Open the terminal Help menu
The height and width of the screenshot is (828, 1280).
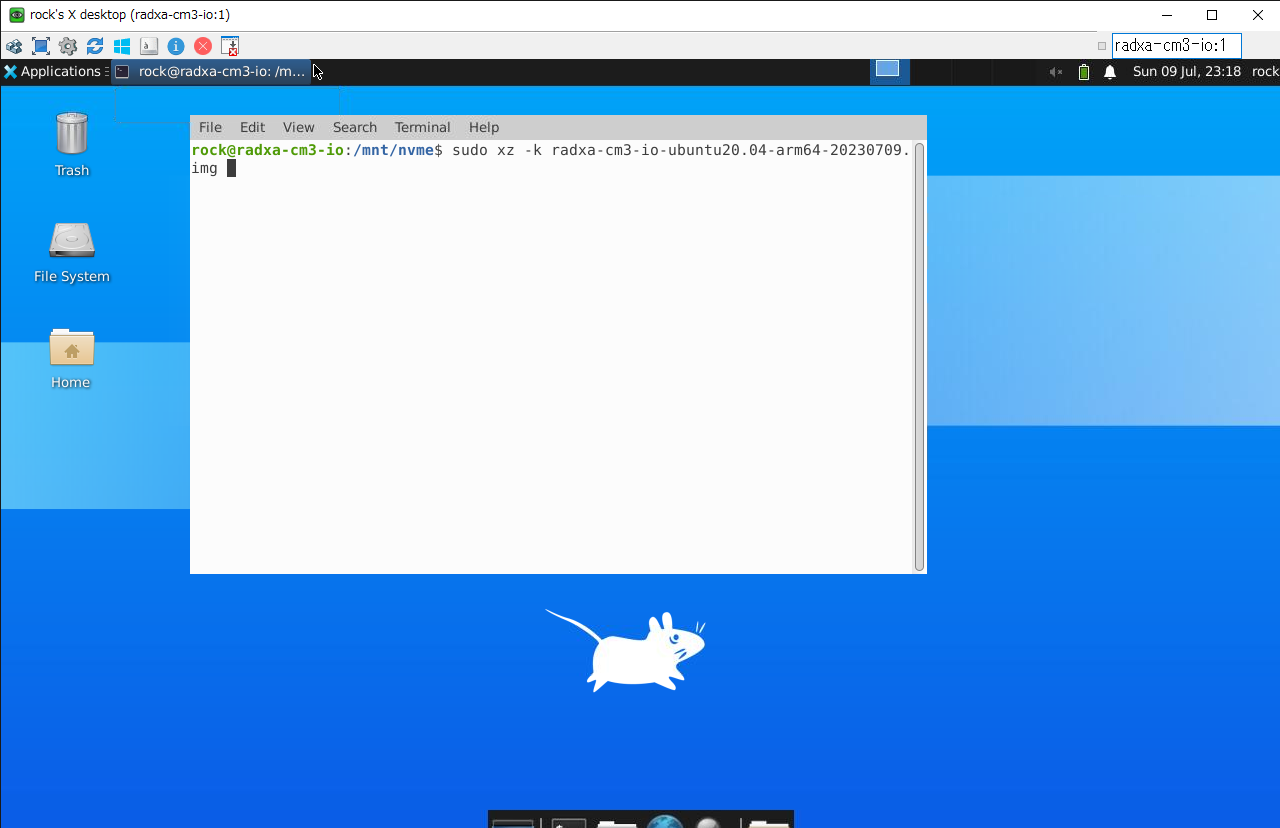coord(484,127)
